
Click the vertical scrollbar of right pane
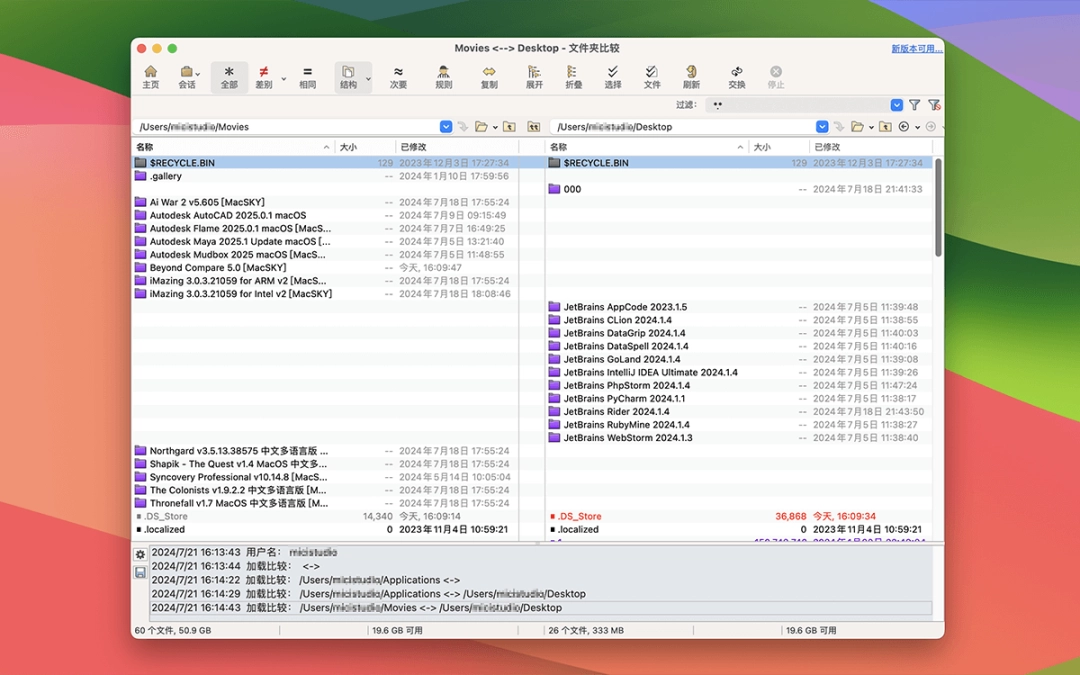click(x=938, y=210)
